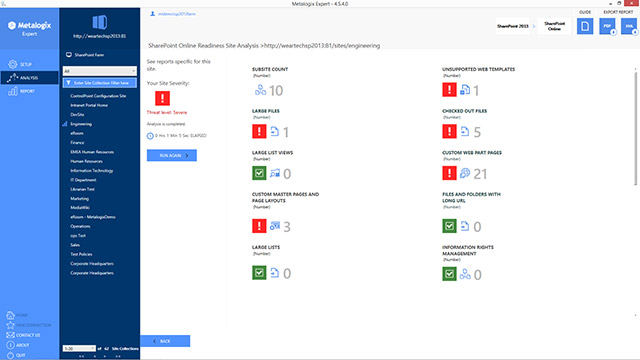Click the user account icon at top
Screen dimensions: 640x360
click(153, 14)
